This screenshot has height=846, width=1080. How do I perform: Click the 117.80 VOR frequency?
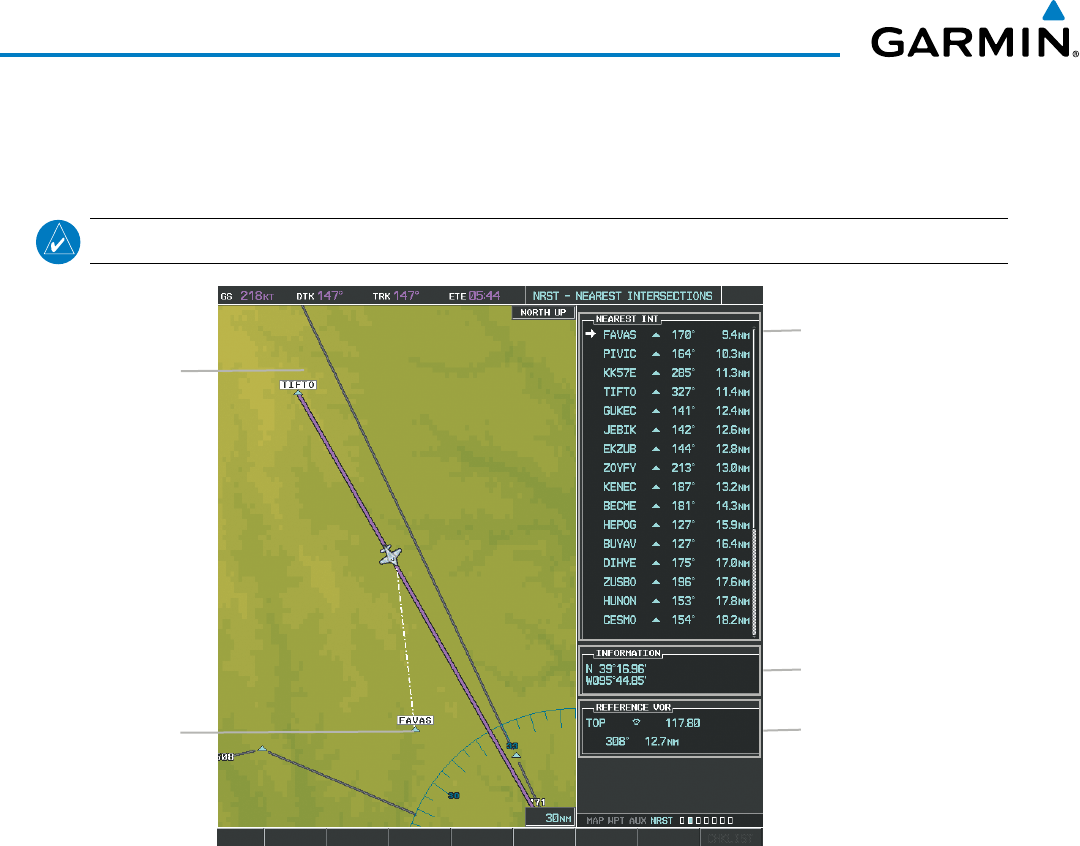coord(683,723)
